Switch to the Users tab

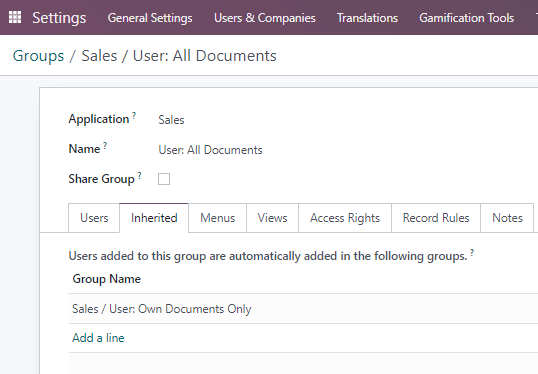pyautogui.click(x=94, y=218)
